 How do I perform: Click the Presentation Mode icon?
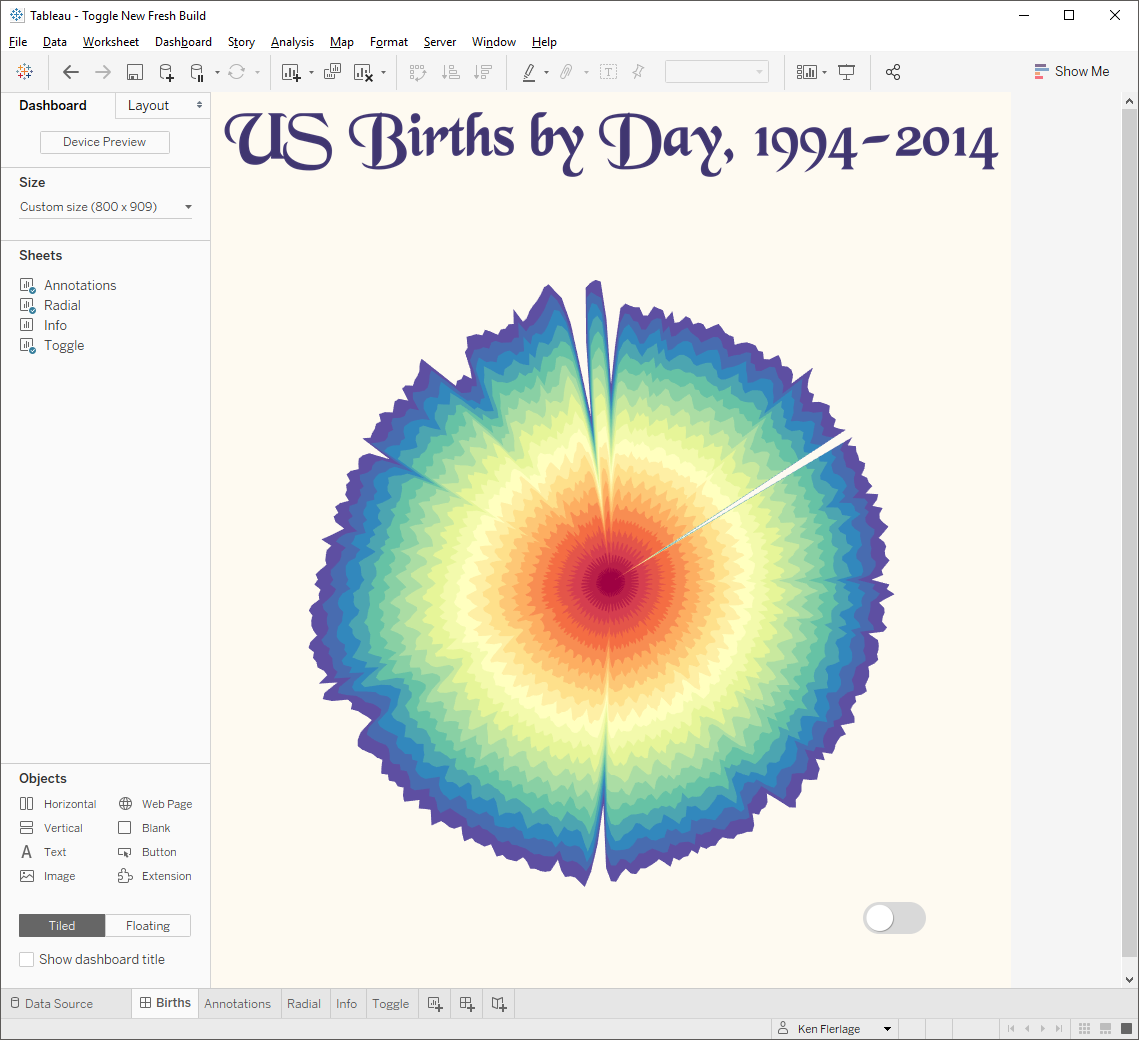tap(846, 71)
